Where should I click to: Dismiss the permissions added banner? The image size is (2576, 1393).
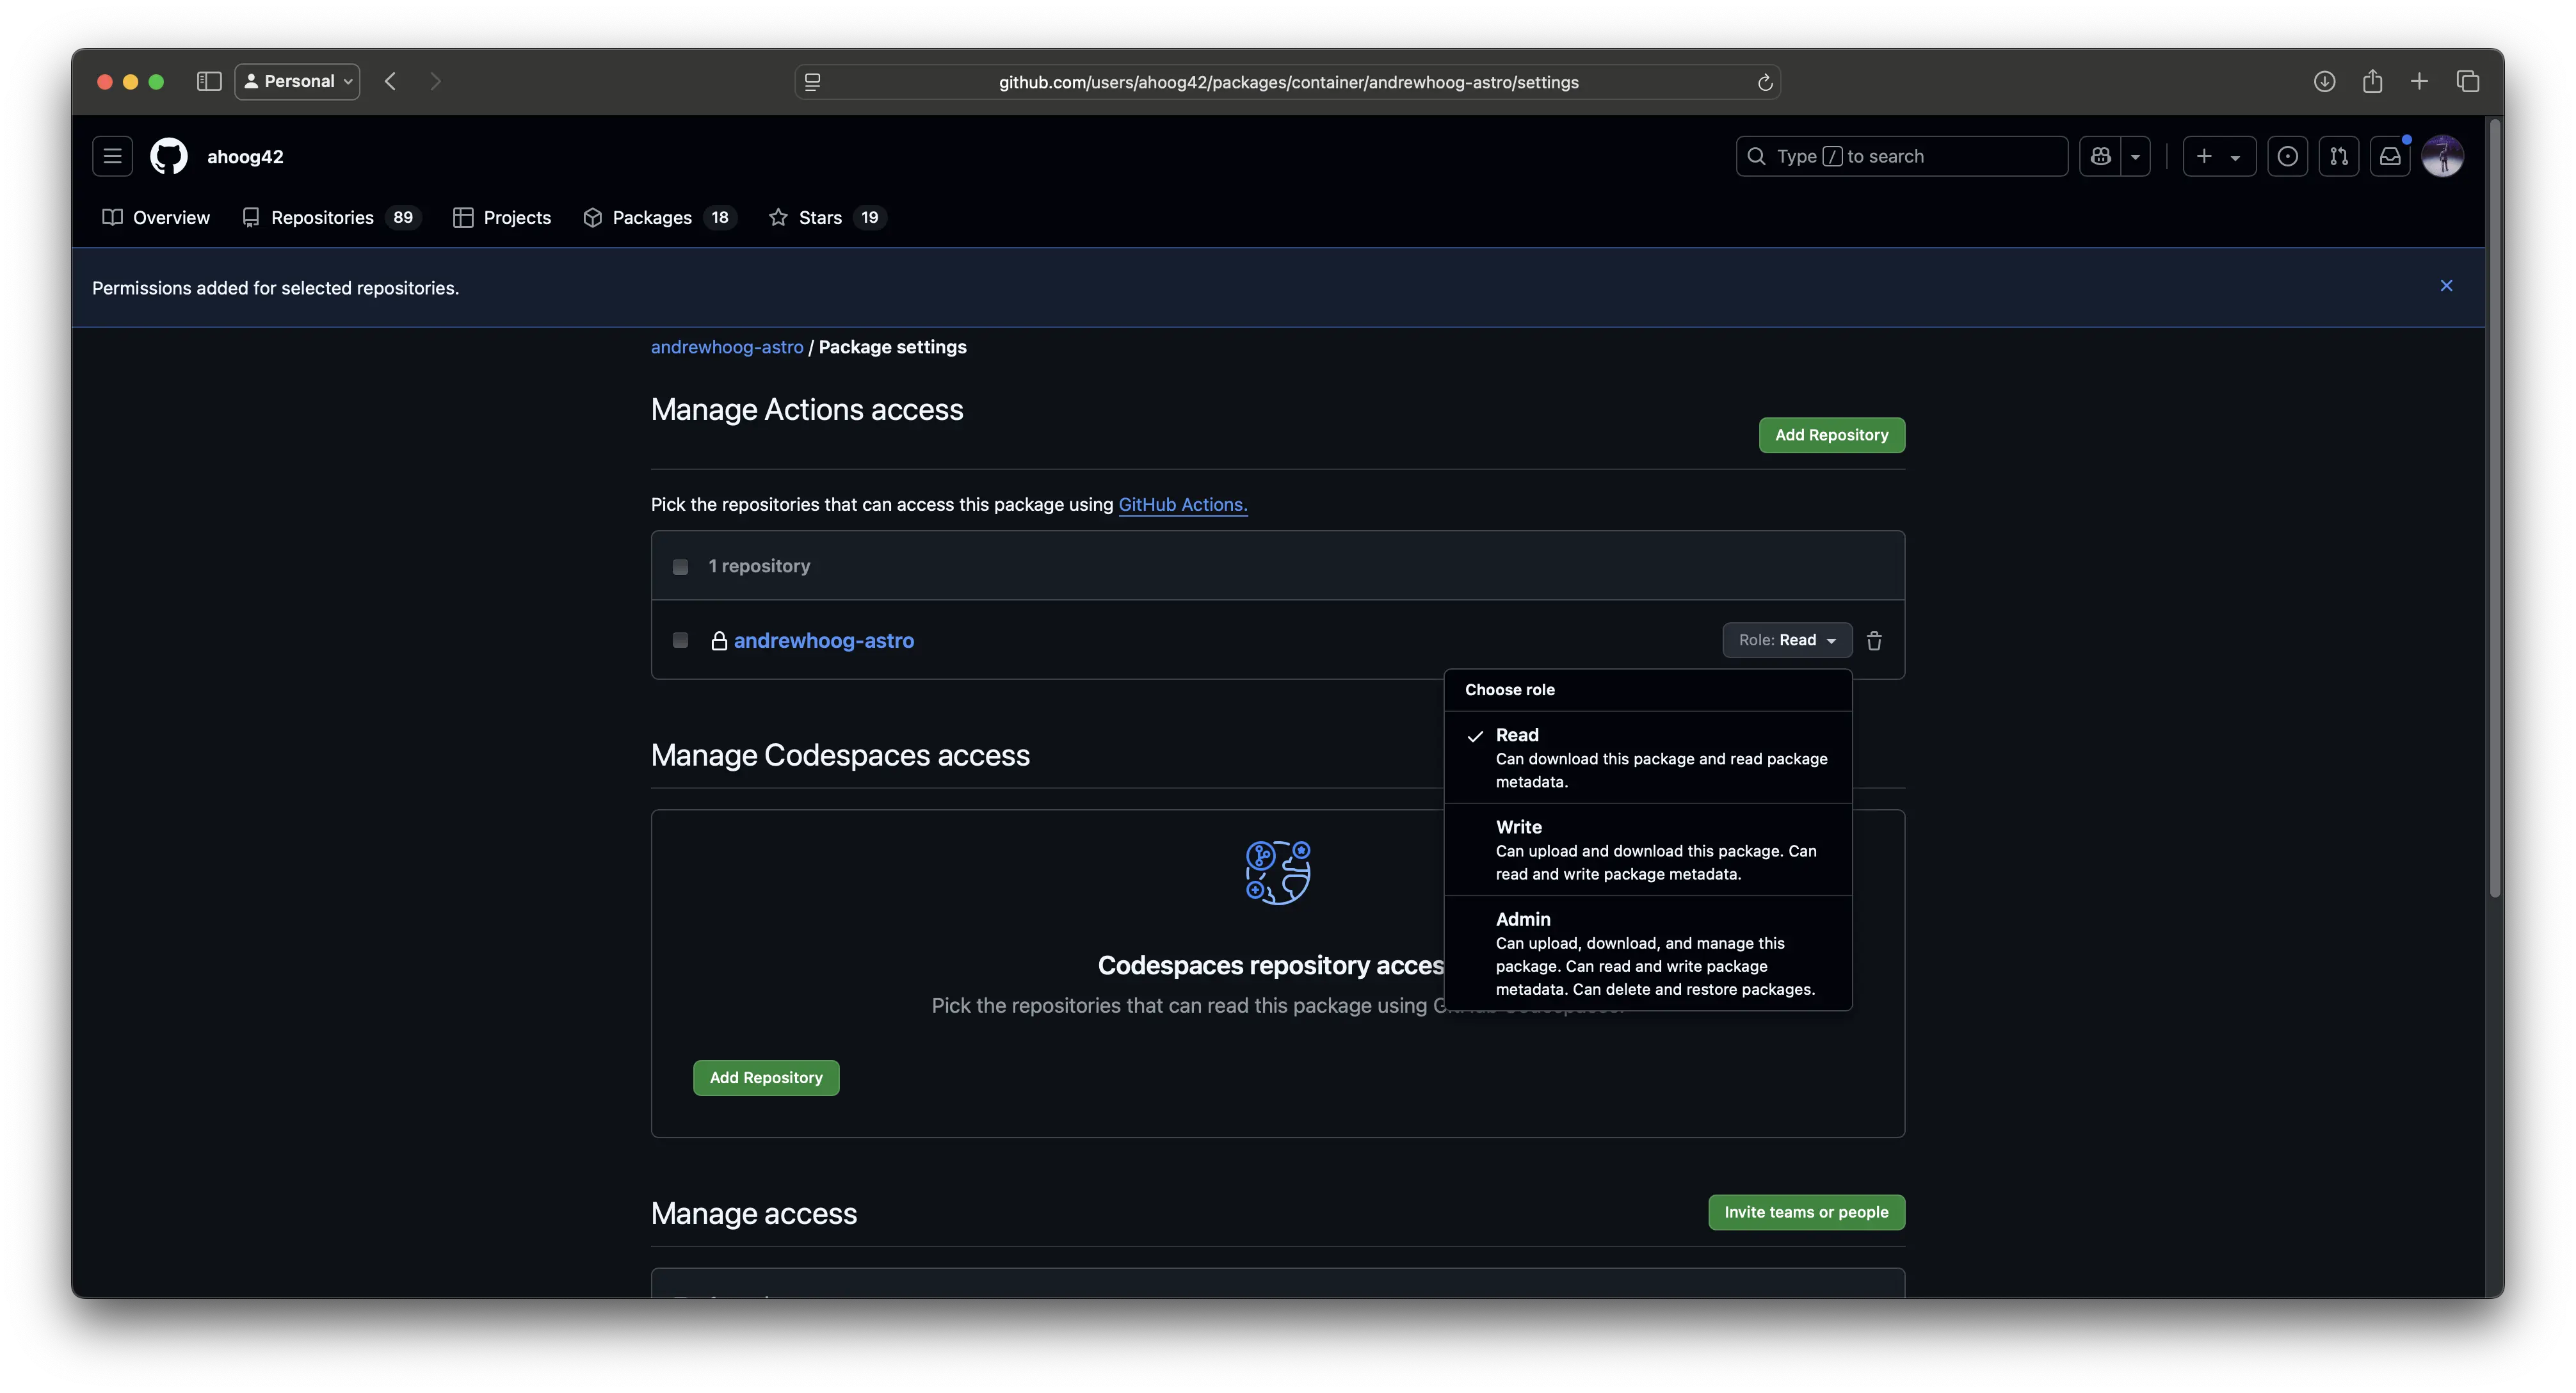2446,286
